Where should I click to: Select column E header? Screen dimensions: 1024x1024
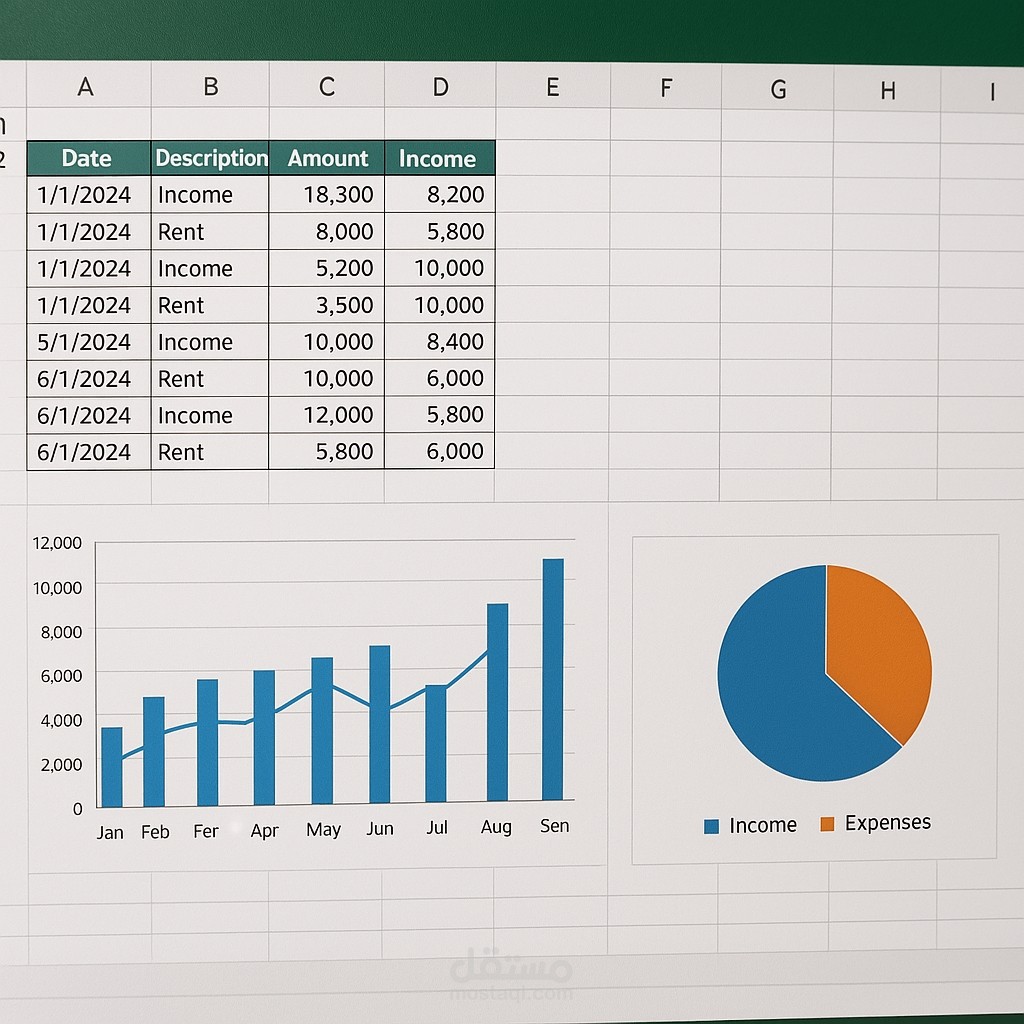click(553, 86)
